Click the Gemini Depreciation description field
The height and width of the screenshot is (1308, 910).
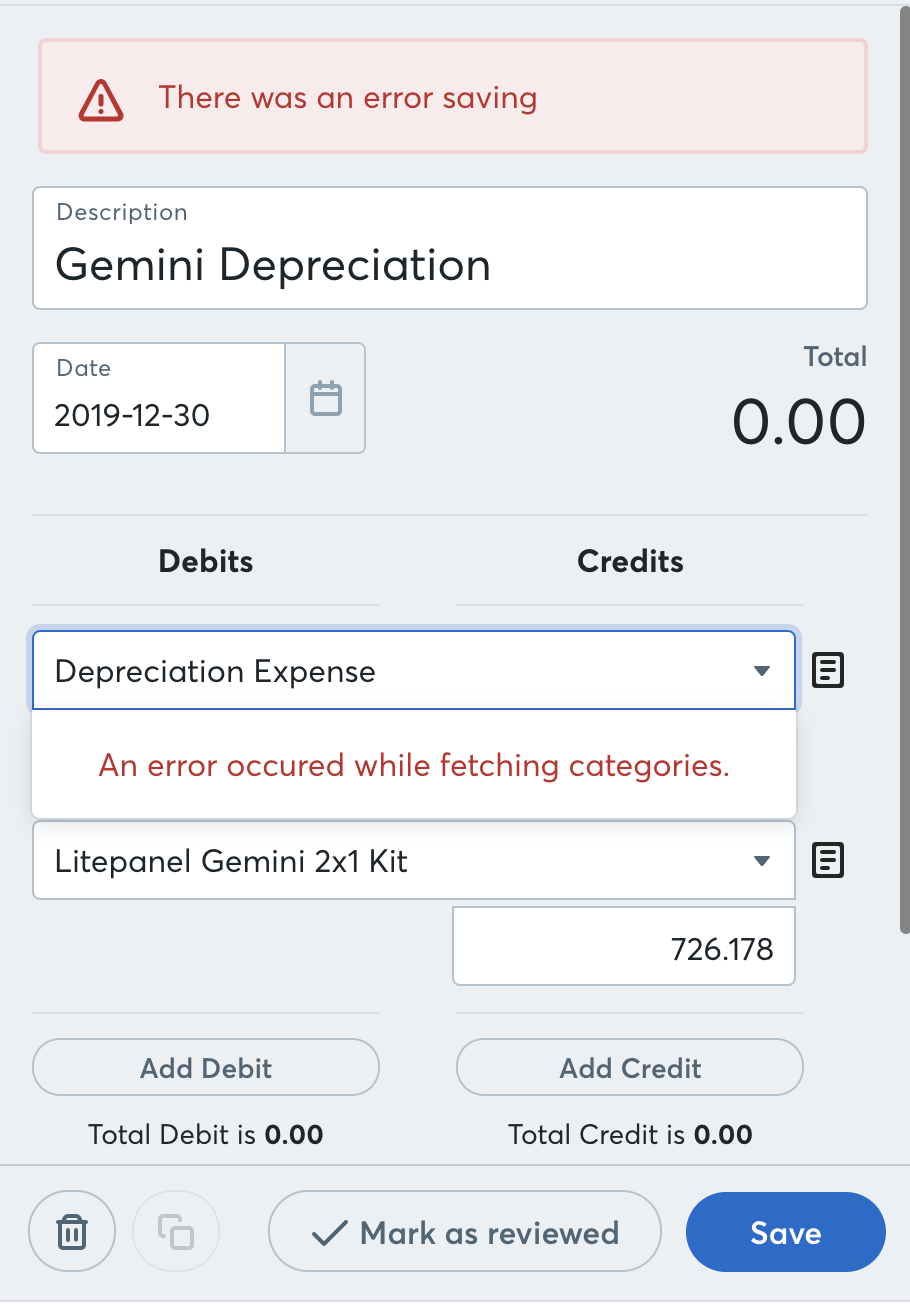(450, 265)
